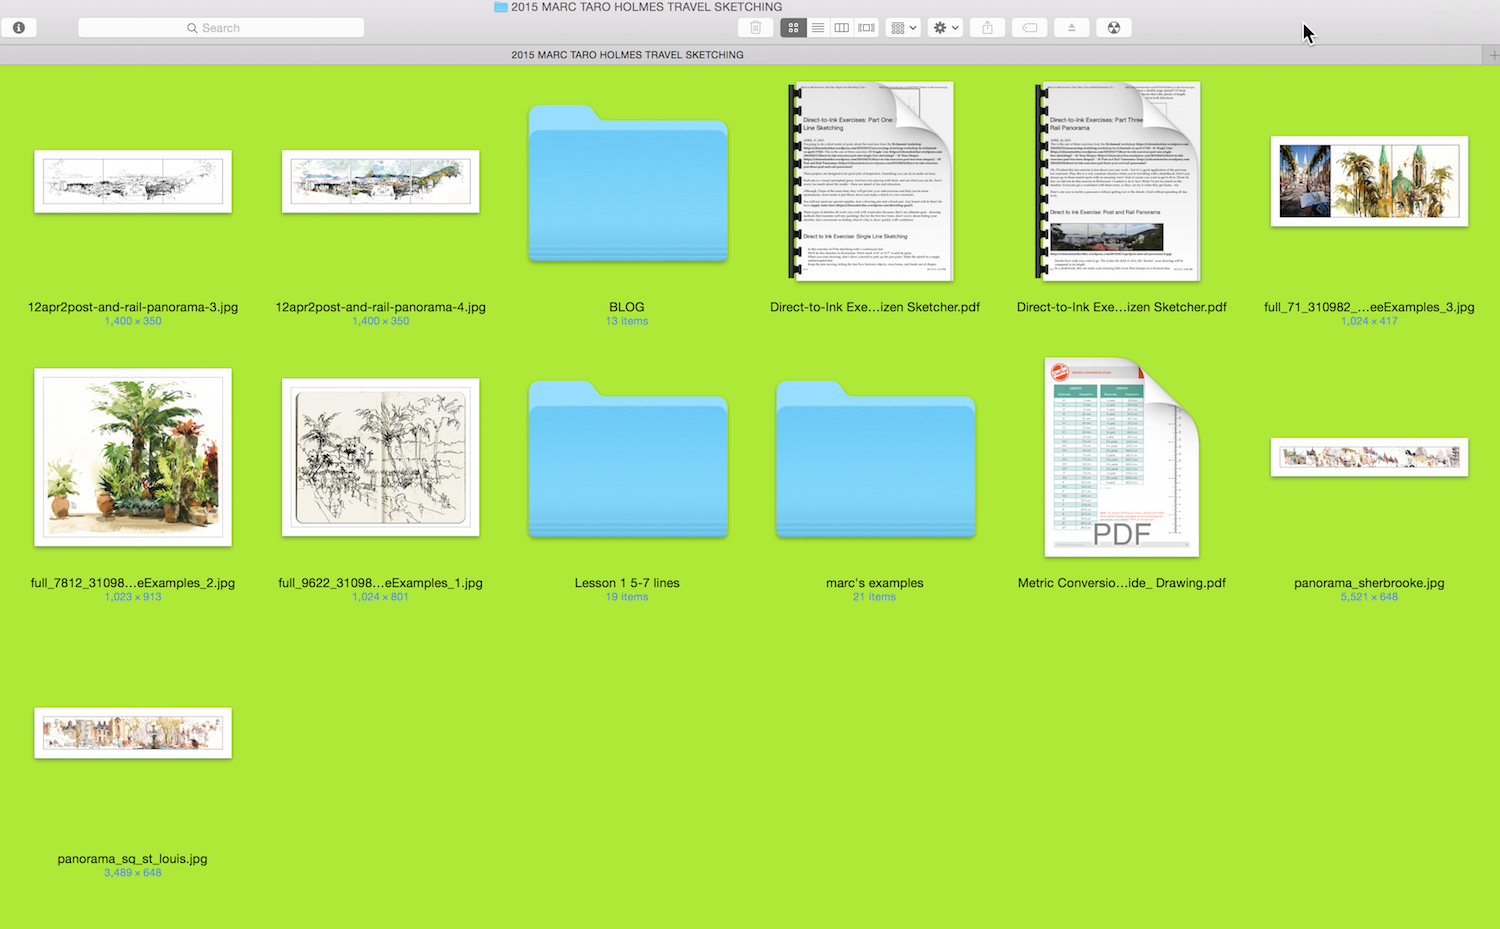This screenshot has width=1500, height=929.
Task: Switch to column view mode
Action: [842, 28]
